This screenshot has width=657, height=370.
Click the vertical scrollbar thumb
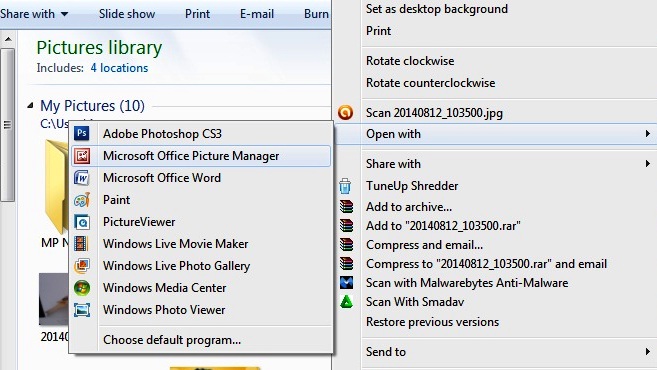(8, 124)
